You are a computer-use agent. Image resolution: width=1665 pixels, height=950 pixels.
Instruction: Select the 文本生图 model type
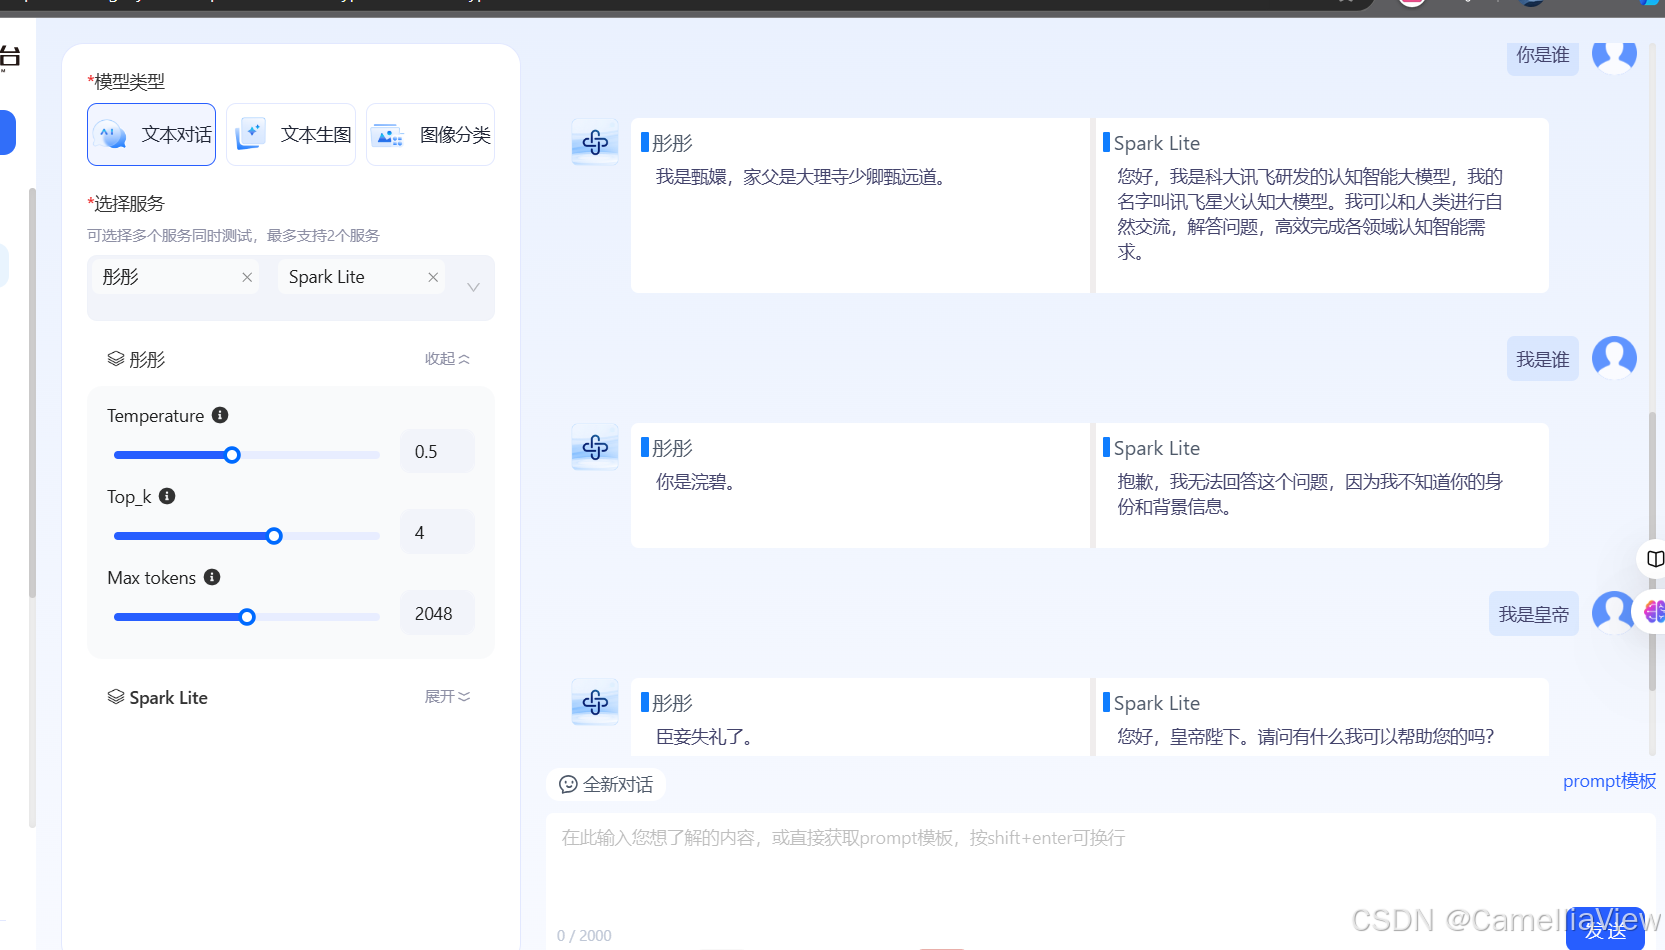pos(291,134)
